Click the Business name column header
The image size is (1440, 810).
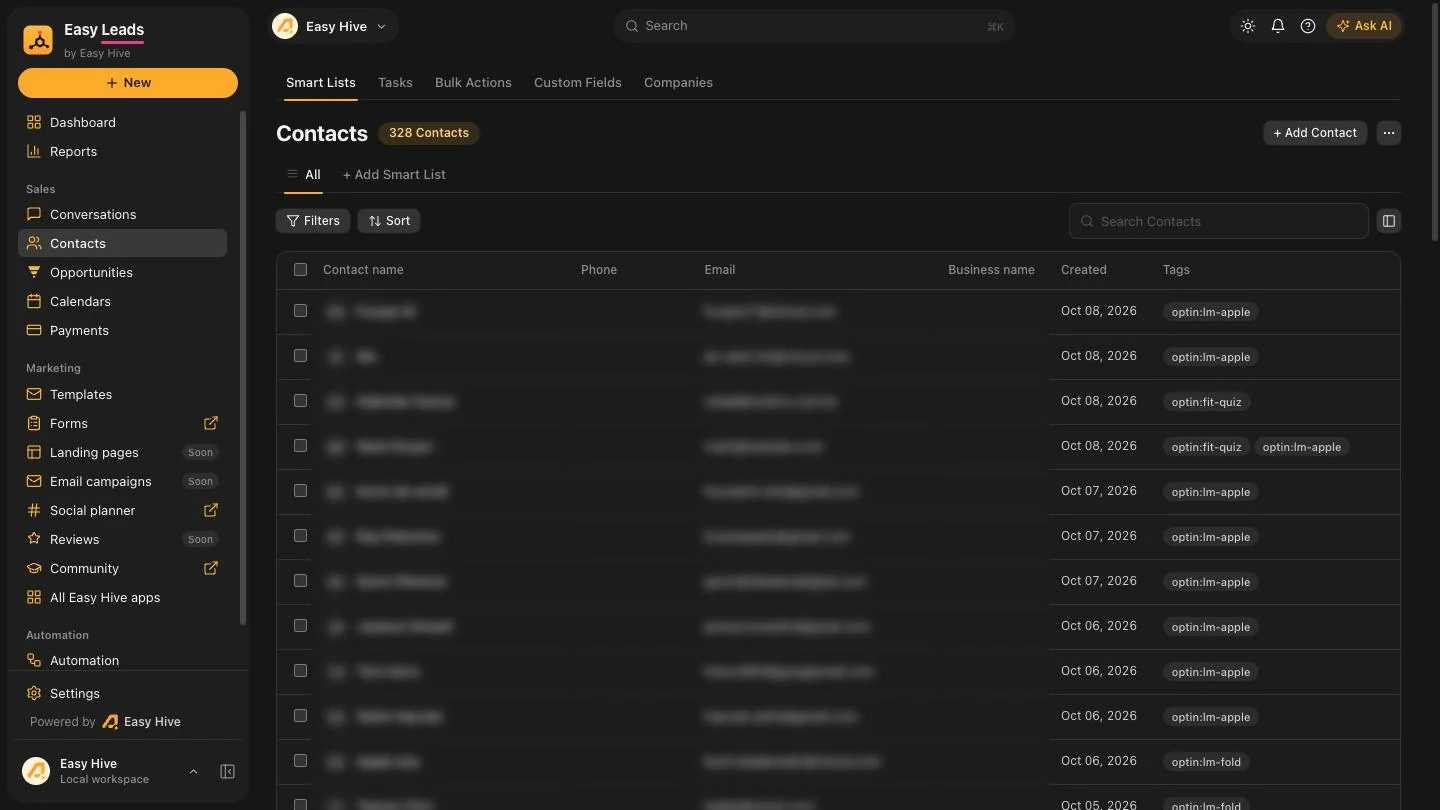point(991,270)
